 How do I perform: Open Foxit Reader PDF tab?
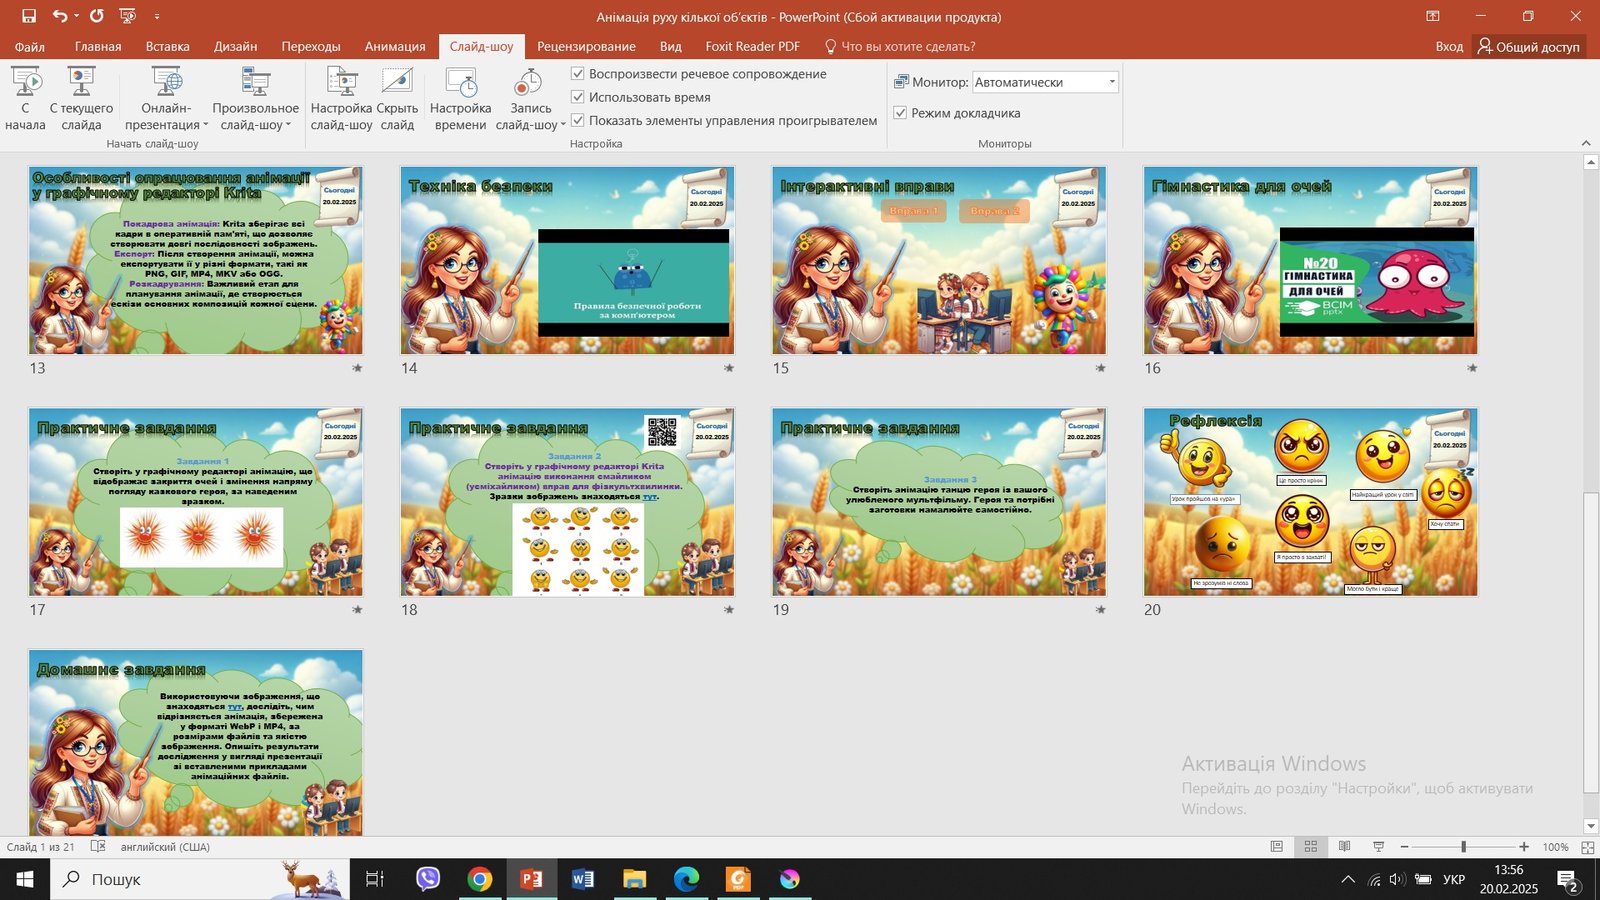[752, 46]
